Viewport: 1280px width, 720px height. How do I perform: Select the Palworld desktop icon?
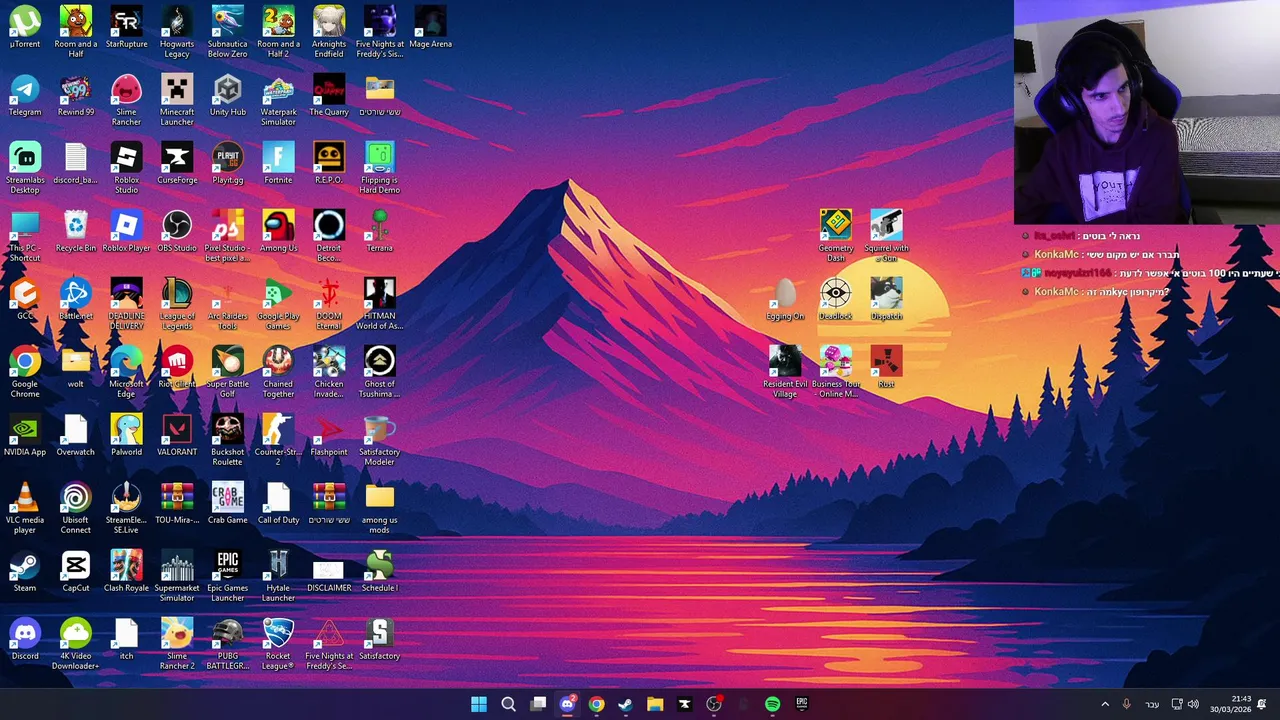click(126, 435)
